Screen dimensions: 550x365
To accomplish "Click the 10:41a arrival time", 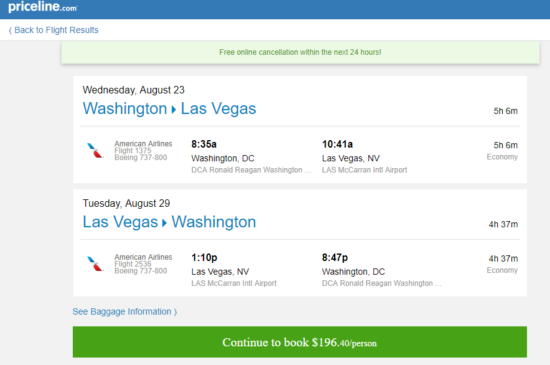I will (337, 144).
